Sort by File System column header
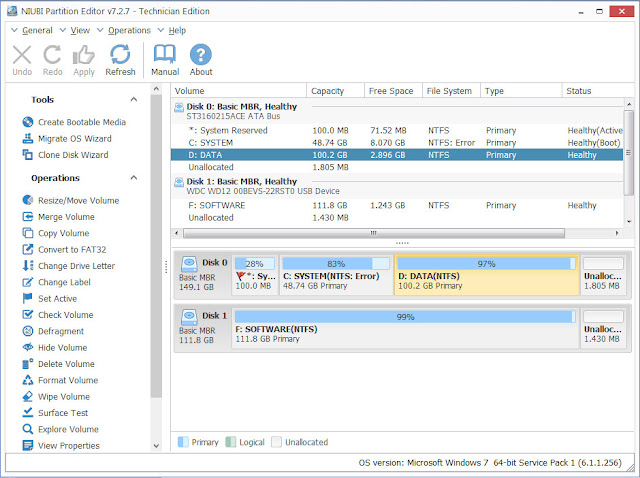640x478 pixels. 451,91
